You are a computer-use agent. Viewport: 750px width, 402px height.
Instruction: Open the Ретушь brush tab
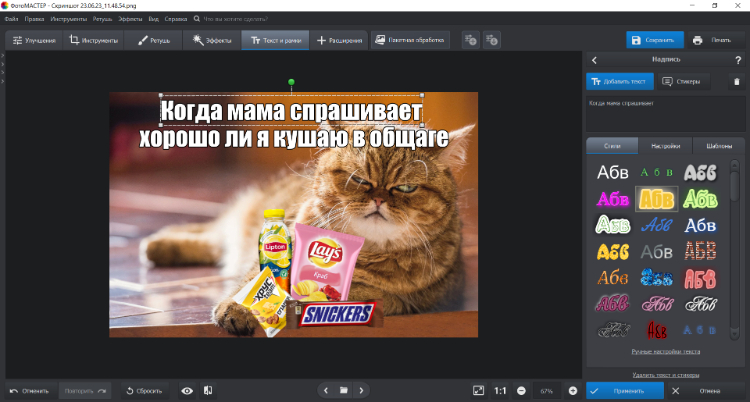[154, 41]
